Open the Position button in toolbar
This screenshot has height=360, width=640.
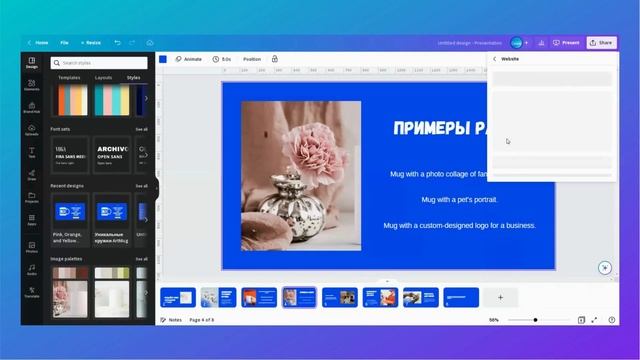click(x=252, y=59)
